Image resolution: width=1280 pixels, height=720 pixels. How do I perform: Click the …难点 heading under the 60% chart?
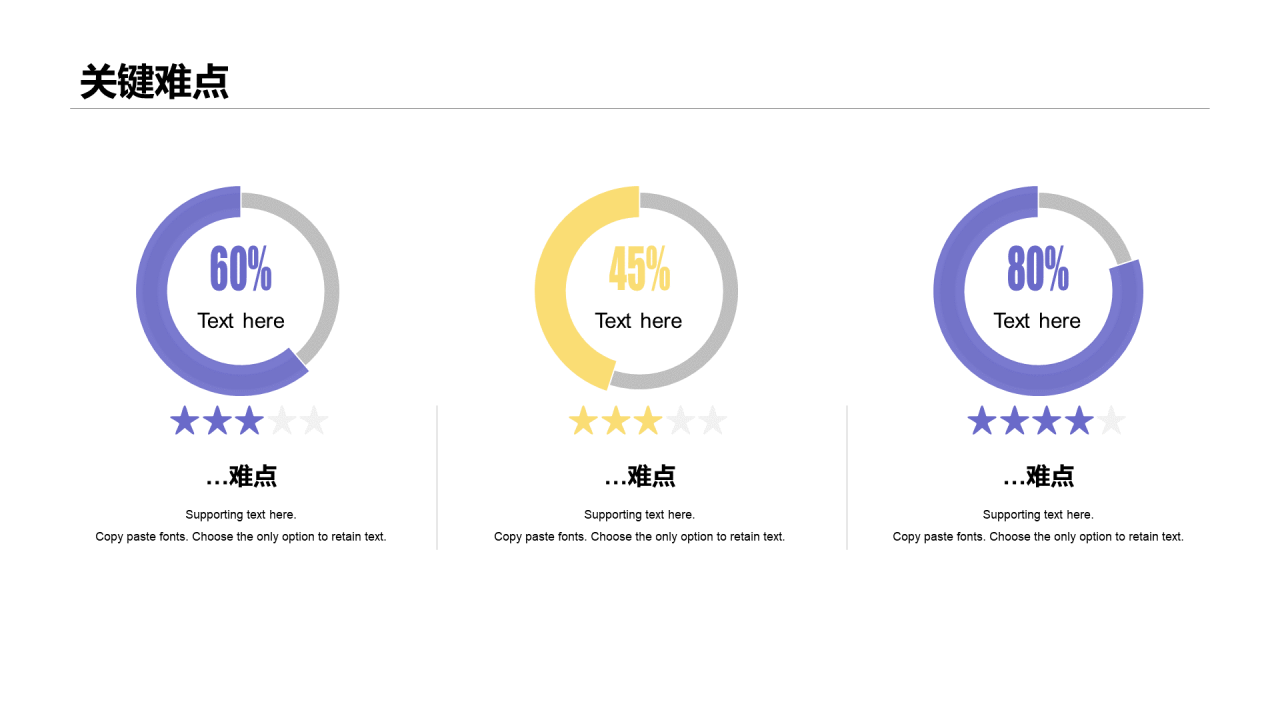point(241,477)
